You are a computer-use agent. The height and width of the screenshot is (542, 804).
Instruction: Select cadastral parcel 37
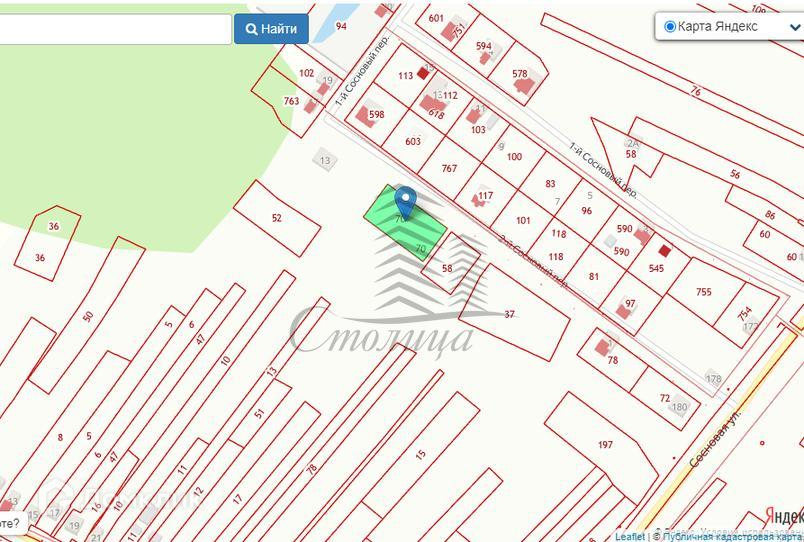point(514,313)
